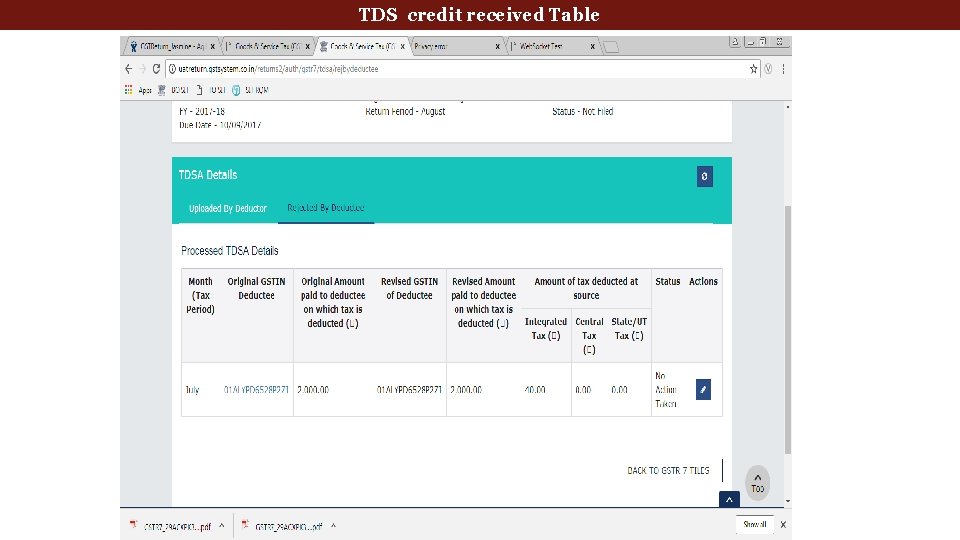Click the blue badge in TDSA Details header
The image size is (960, 540).
[x=705, y=176]
